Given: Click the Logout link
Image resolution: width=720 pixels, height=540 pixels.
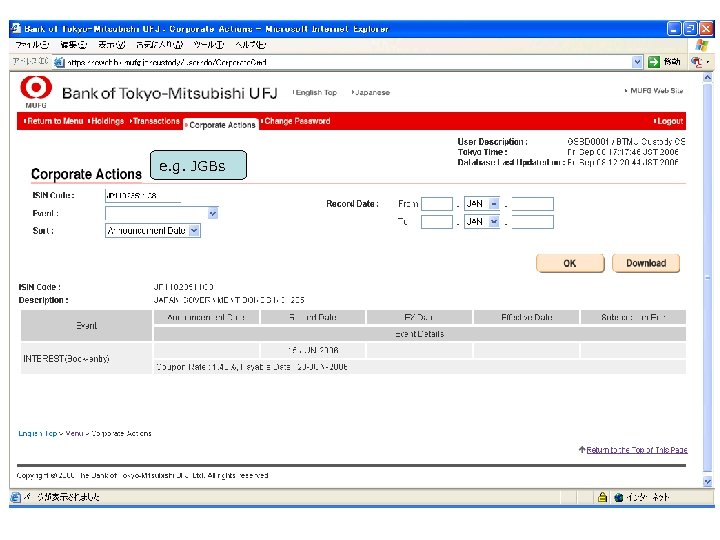Looking at the screenshot, I should click(x=669, y=121).
